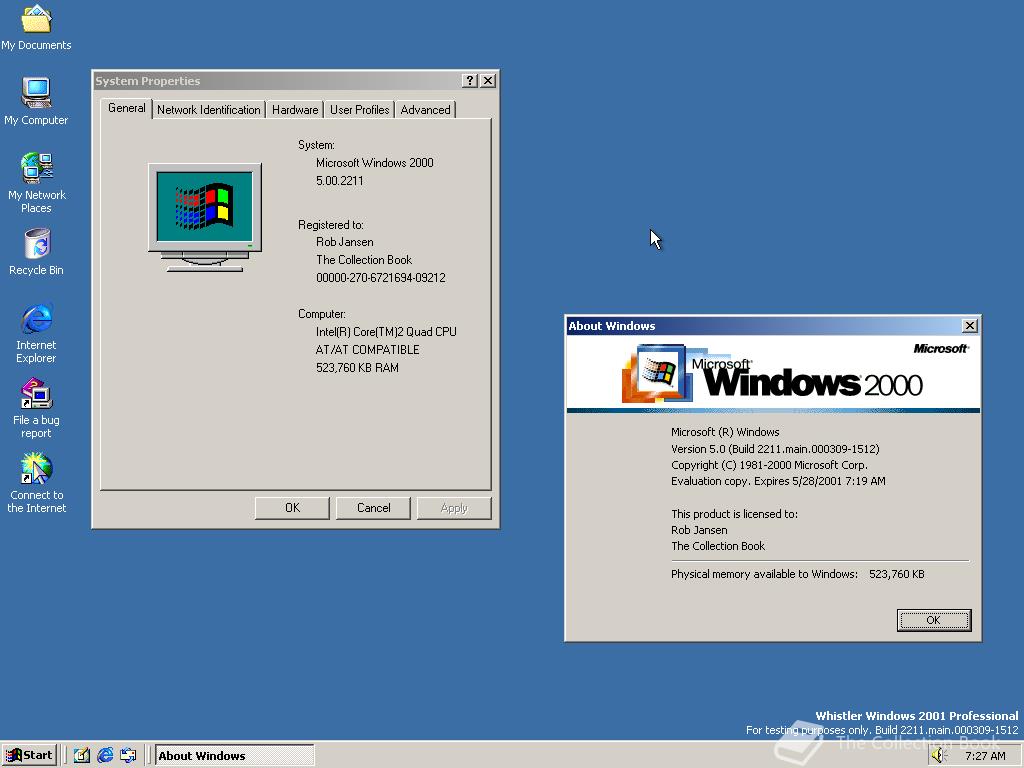Screen dimensions: 1024x768
Task: Open My Network Places icon
Action: click(x=36, y=183)
